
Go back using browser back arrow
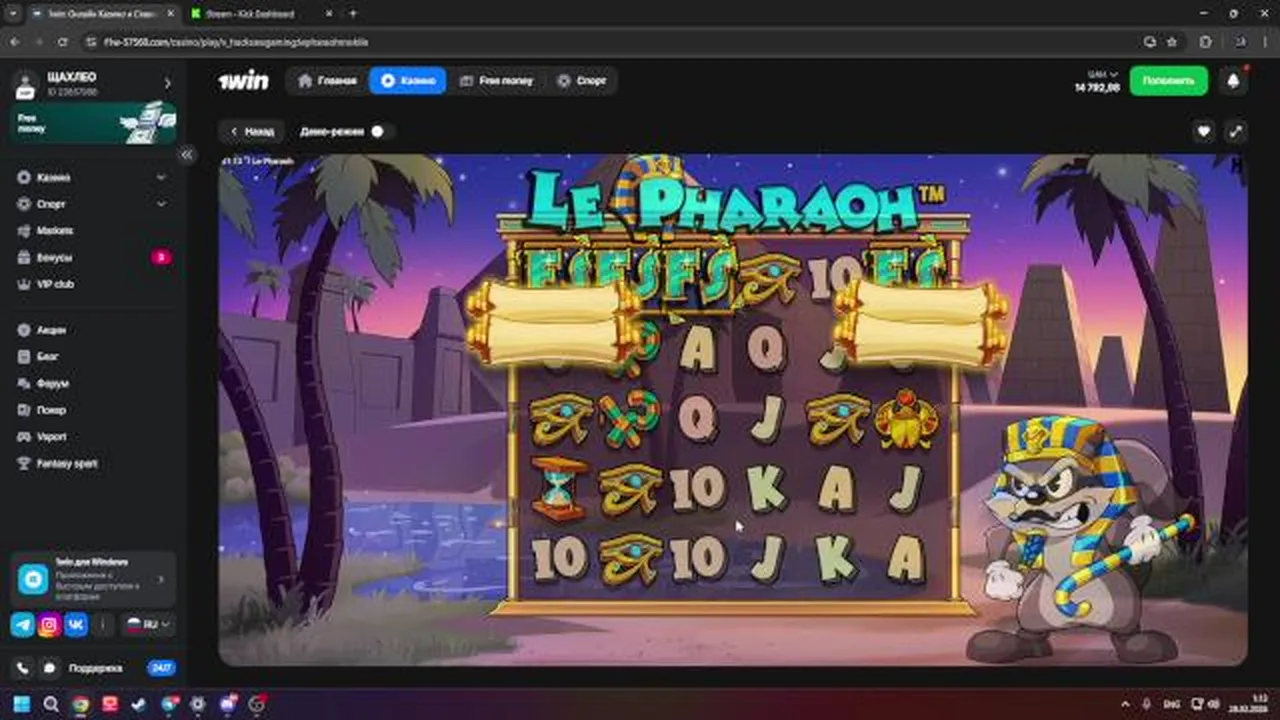click(15, 42)
